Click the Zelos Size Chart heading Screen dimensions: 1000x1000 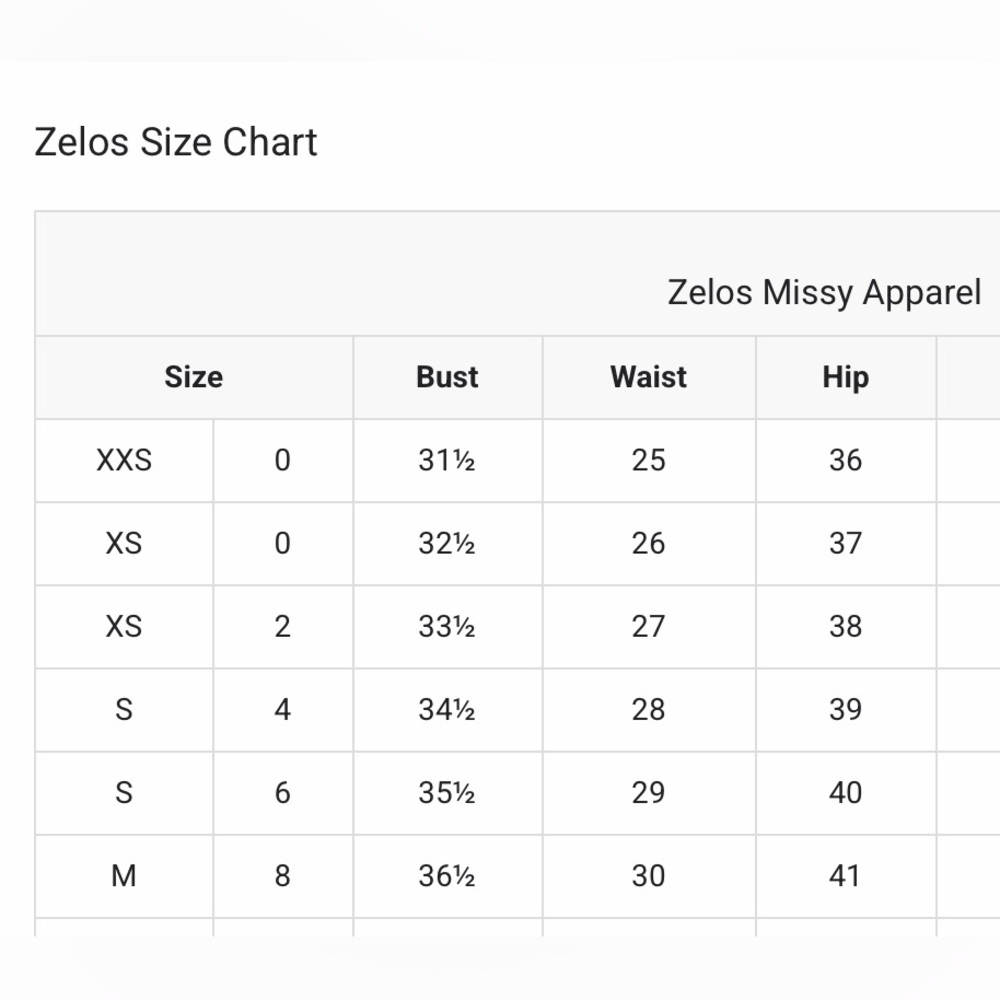point(175,142)
